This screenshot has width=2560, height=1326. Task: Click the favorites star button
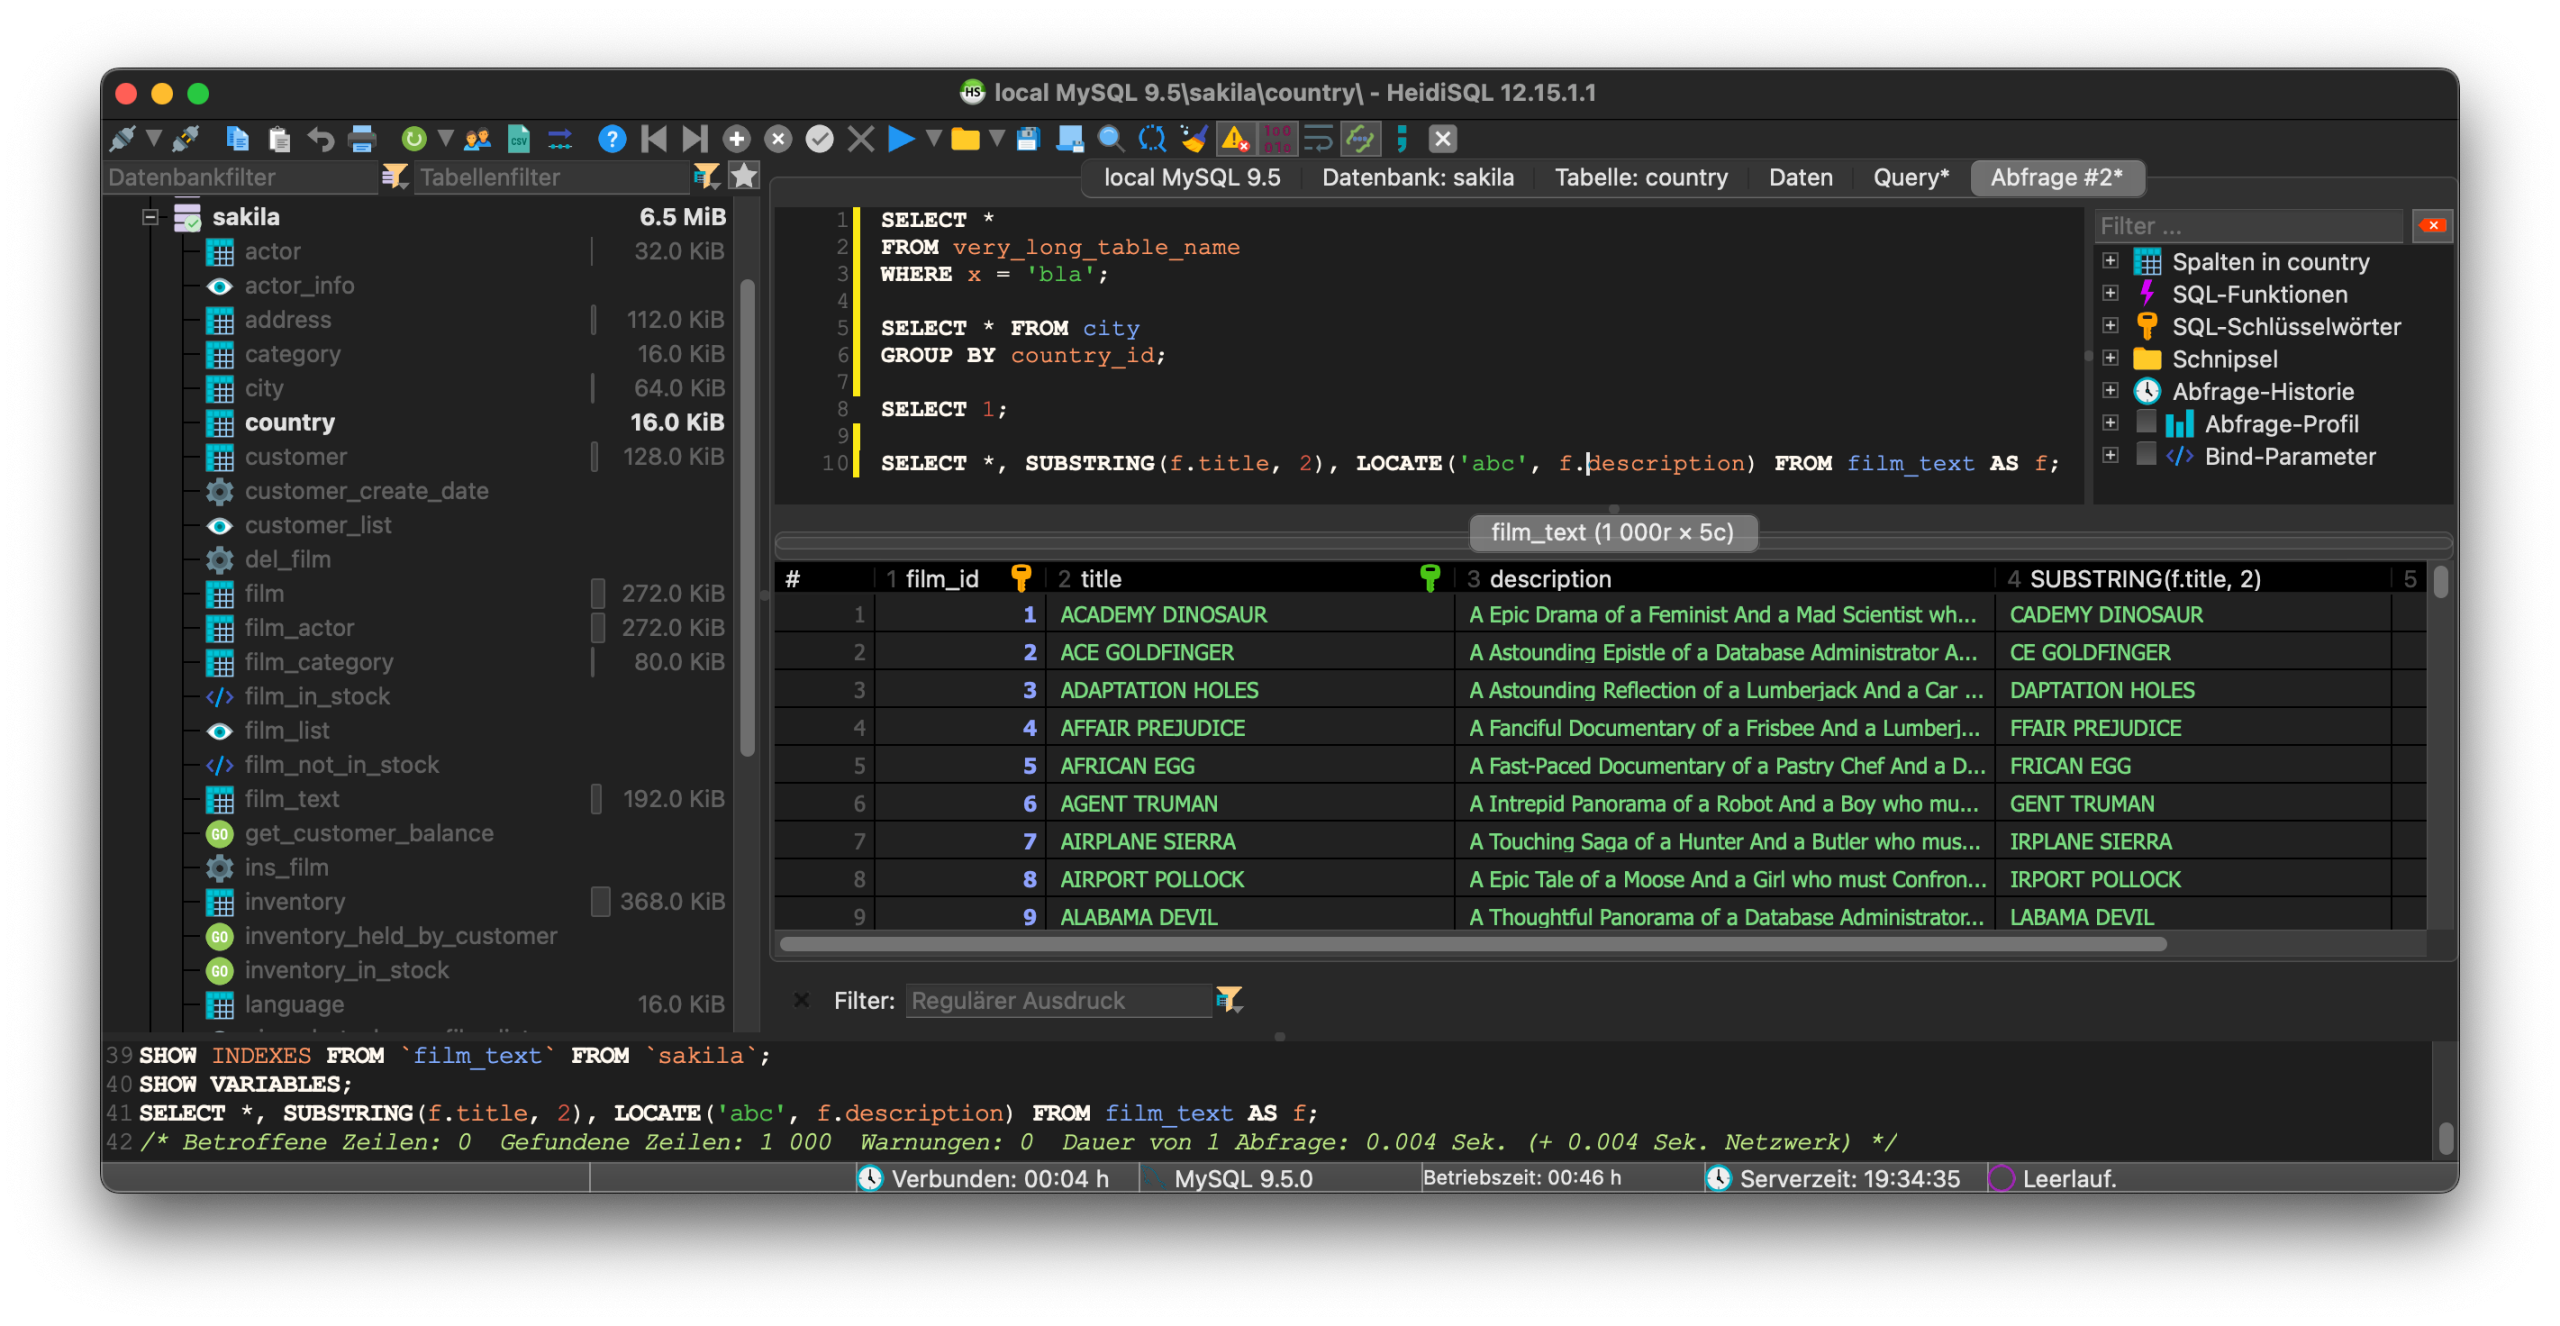point(743,176)
